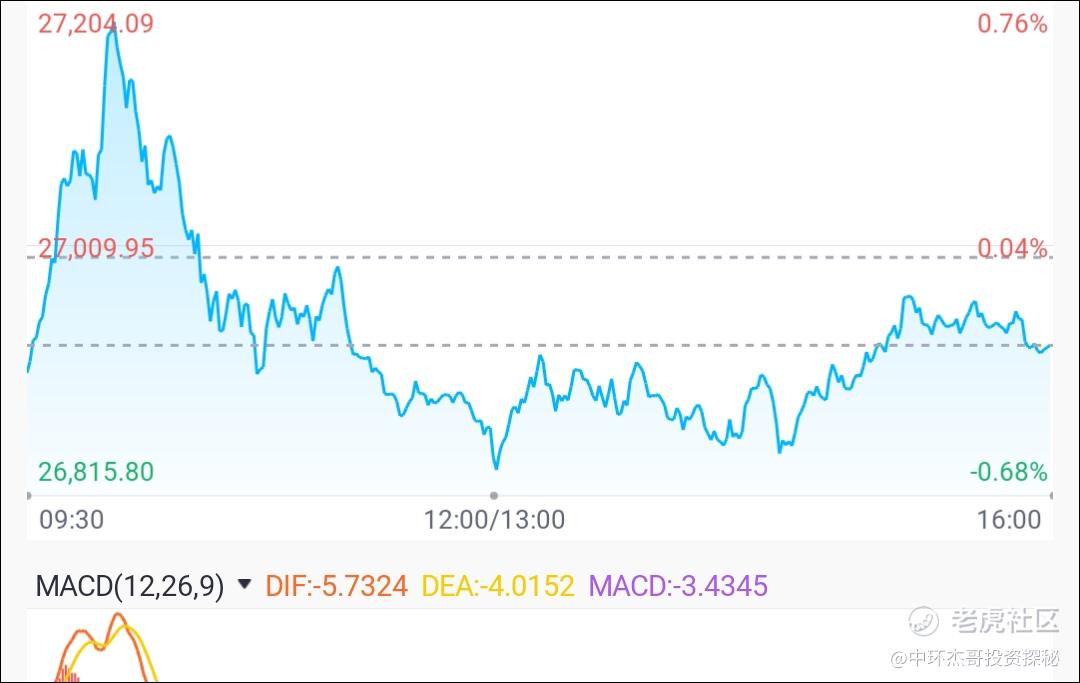The image size is (1080, 683).
Task: Click the 27,204.09 high price label
Action: click(96, 23)
